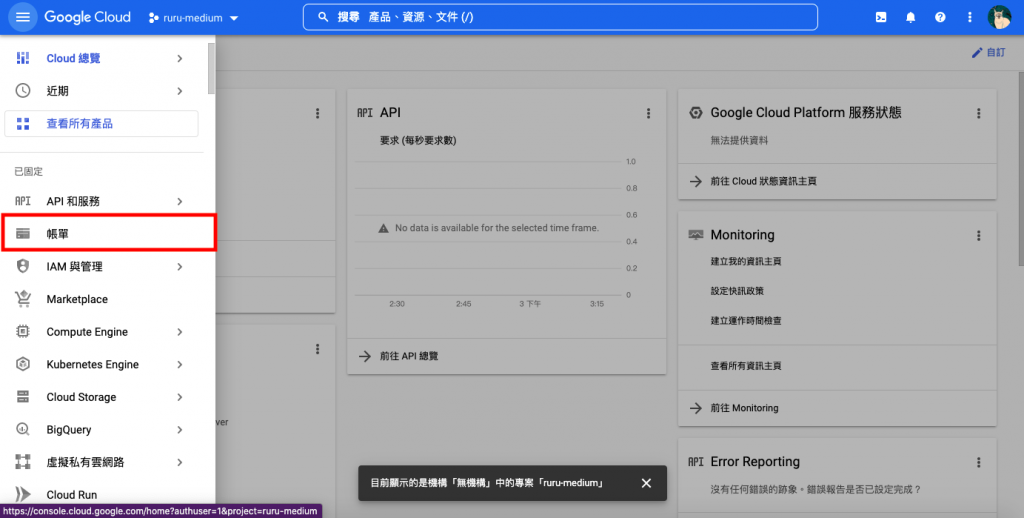
Task: Open the ruru-medium project selector
Action: (193, 18)
